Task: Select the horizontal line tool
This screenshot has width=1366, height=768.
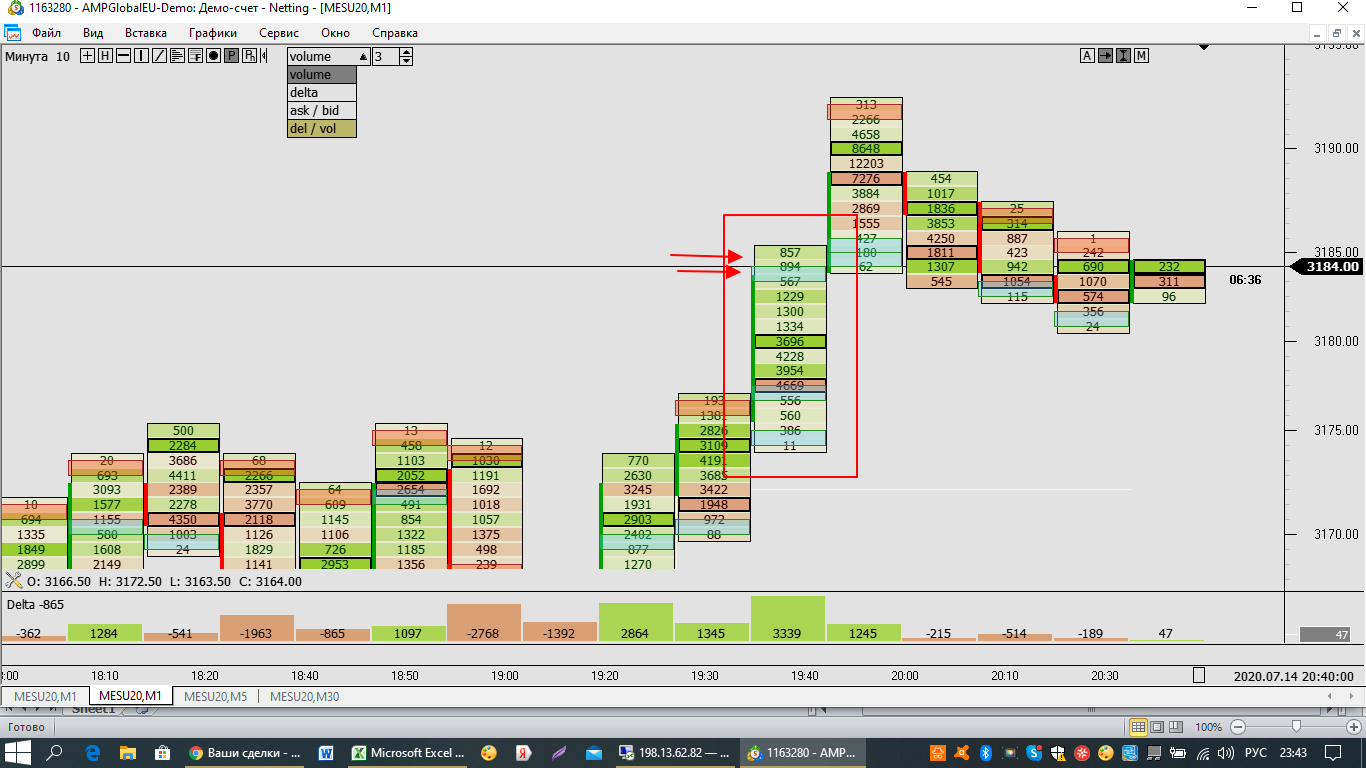Action: tap(123, 56)
